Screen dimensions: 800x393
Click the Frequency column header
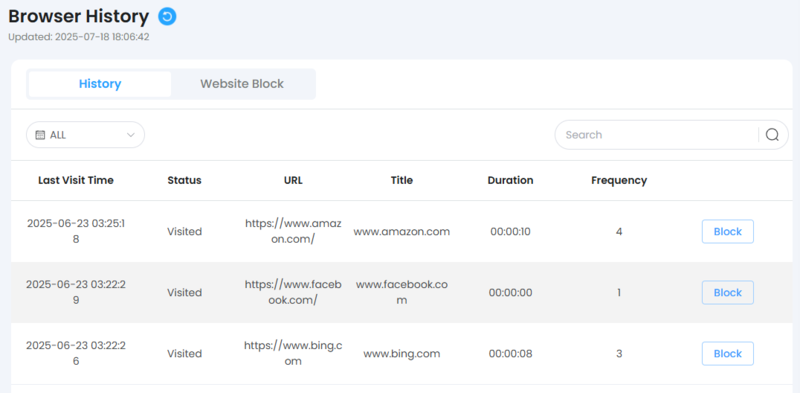619,180
